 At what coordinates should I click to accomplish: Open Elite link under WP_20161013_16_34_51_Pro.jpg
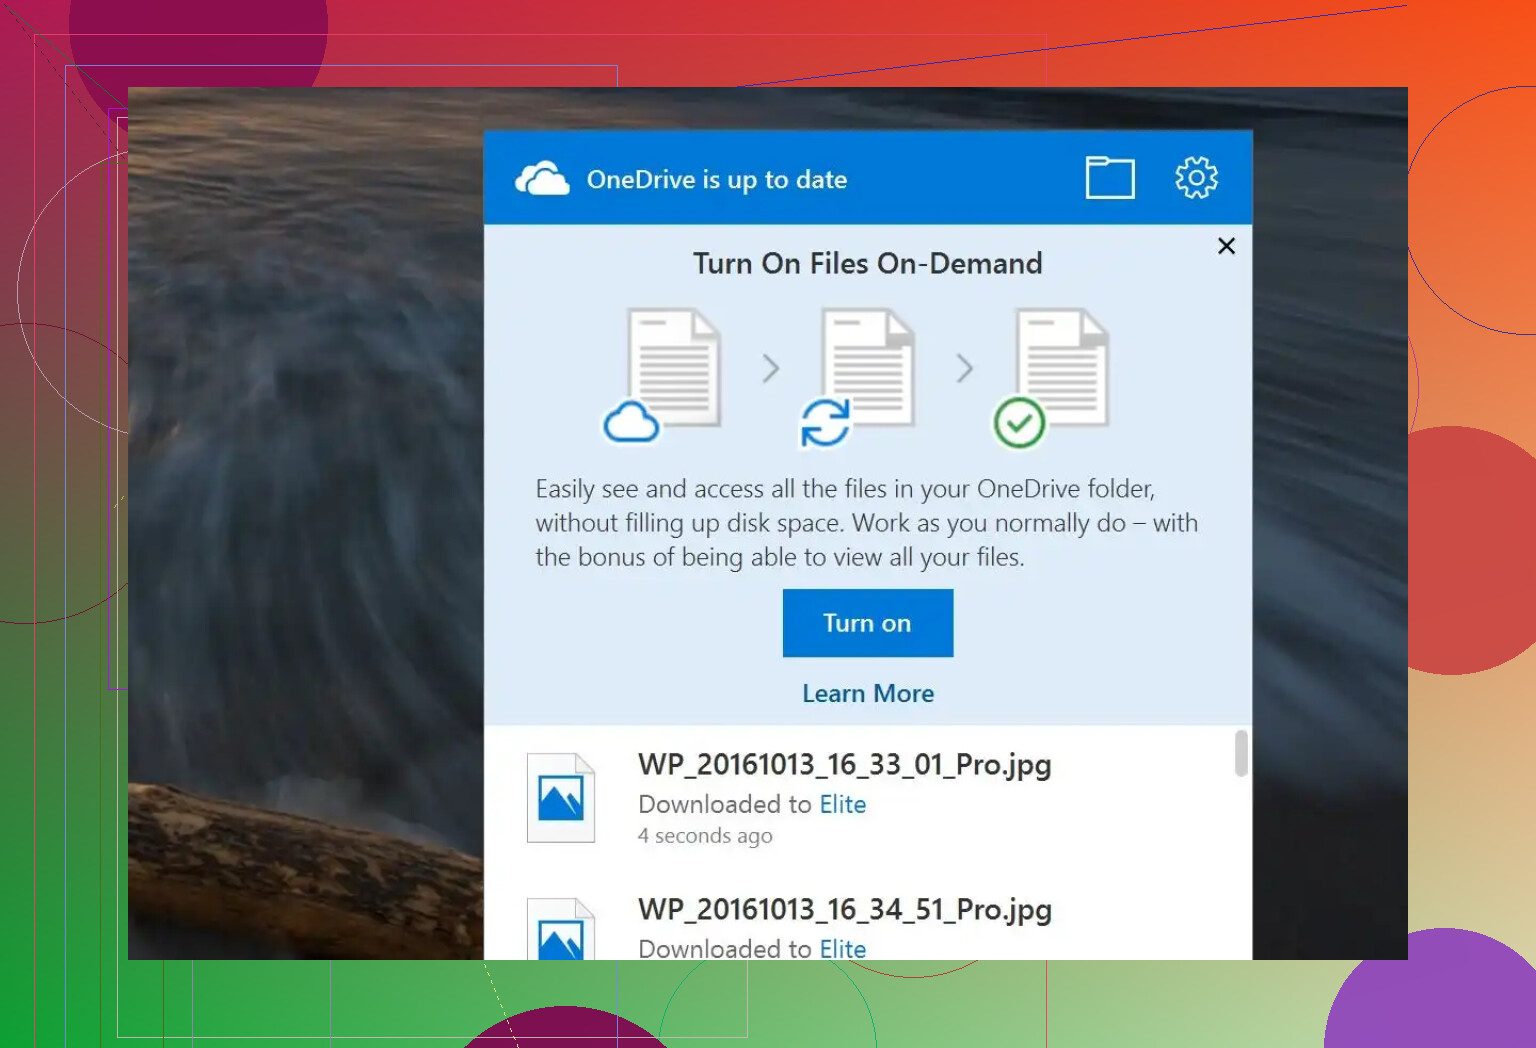(843, 949)
